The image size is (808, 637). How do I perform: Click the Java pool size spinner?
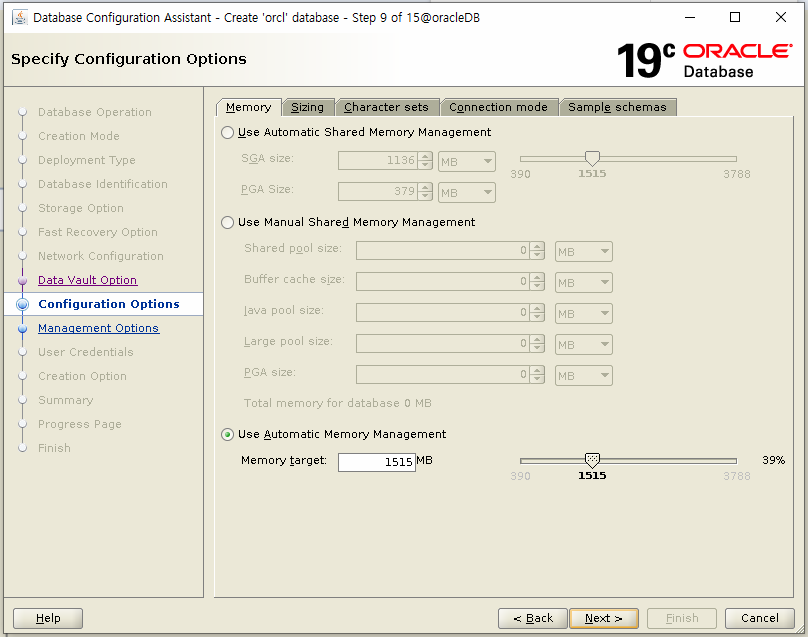tap(450, 313)
